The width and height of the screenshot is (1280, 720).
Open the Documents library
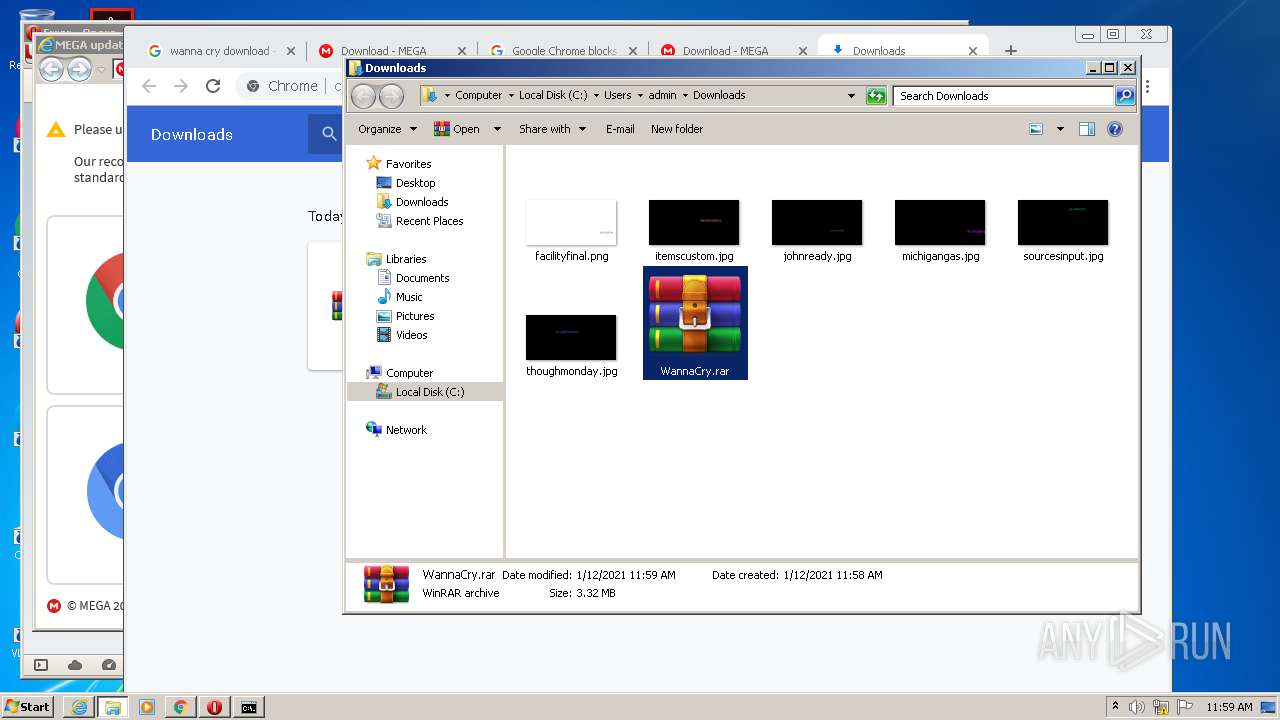point(422,278)
